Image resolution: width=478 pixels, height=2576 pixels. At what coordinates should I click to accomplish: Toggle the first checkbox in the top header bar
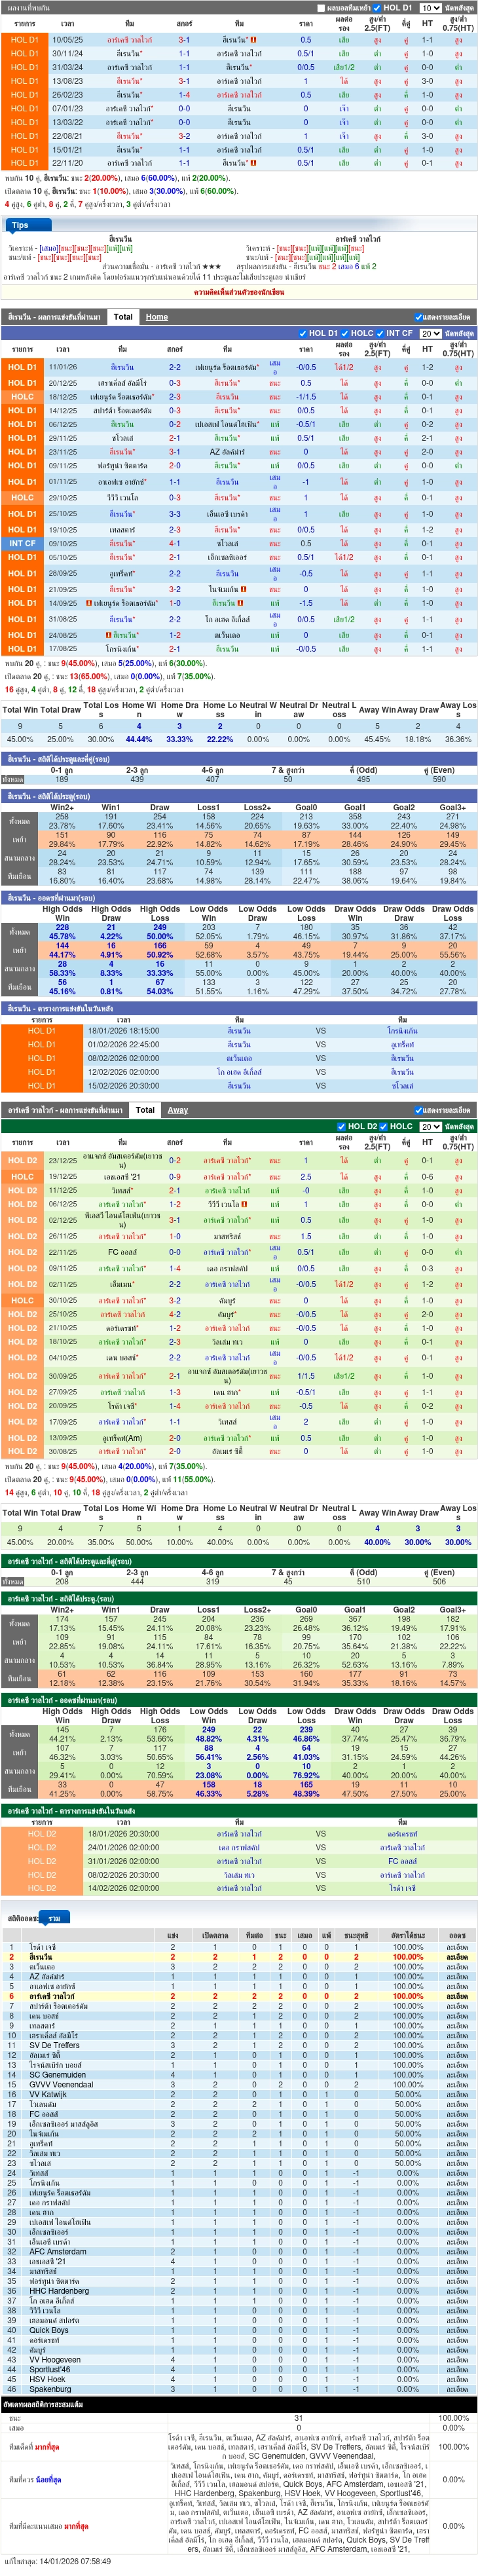(321, 7)
